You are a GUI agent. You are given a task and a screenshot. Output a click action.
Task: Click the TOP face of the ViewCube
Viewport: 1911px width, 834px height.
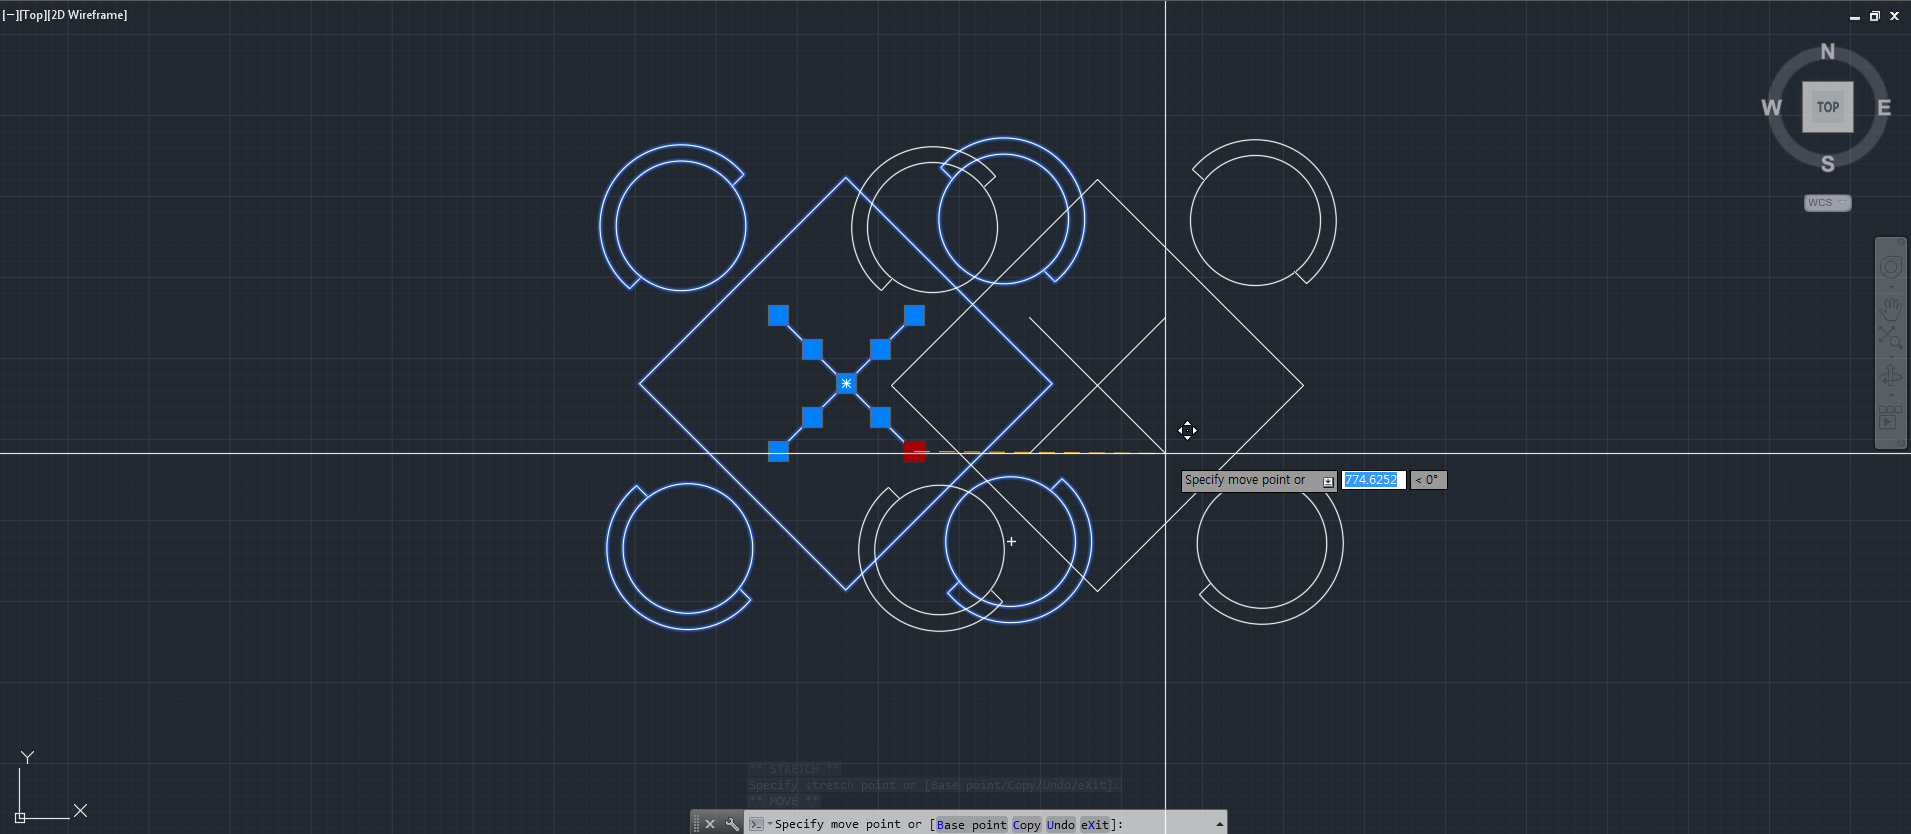[x=1827, y=107]
